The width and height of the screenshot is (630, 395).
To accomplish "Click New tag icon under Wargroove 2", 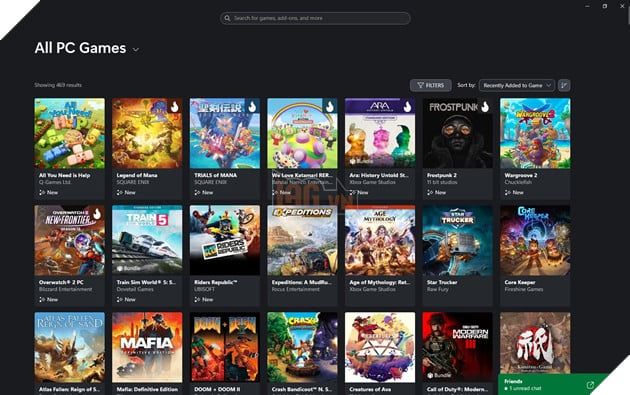I will pyautogui.click(x=507, y=192).
